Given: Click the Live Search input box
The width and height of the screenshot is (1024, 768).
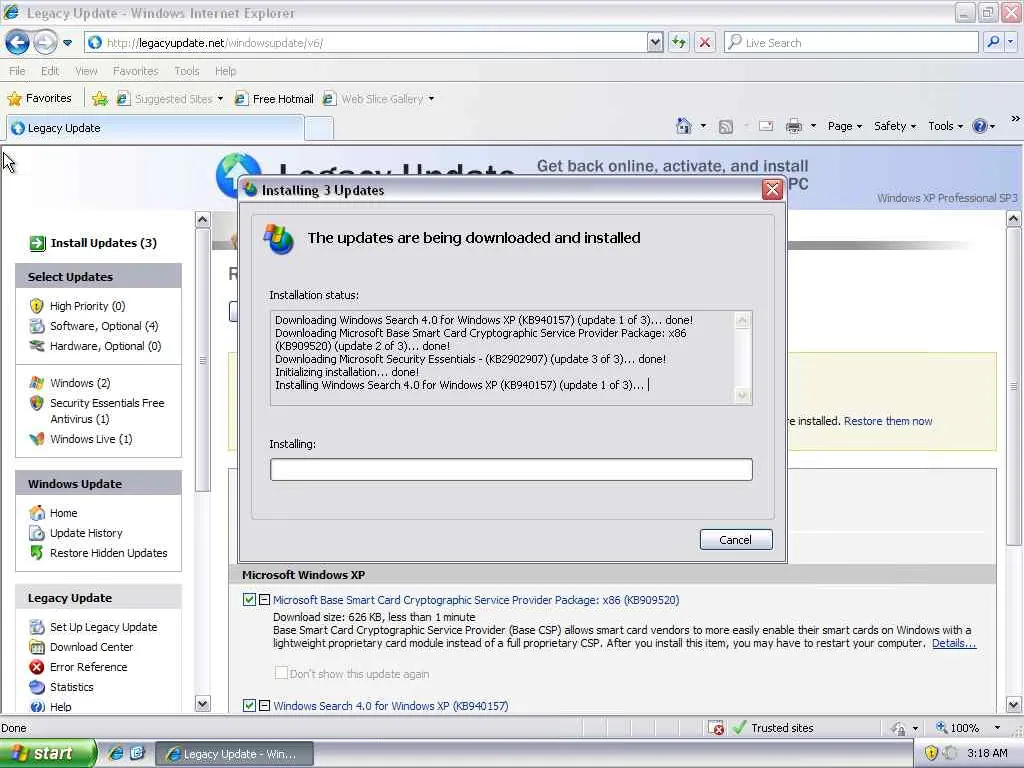Looking at the screenshot, I should (x=851, y=42).
